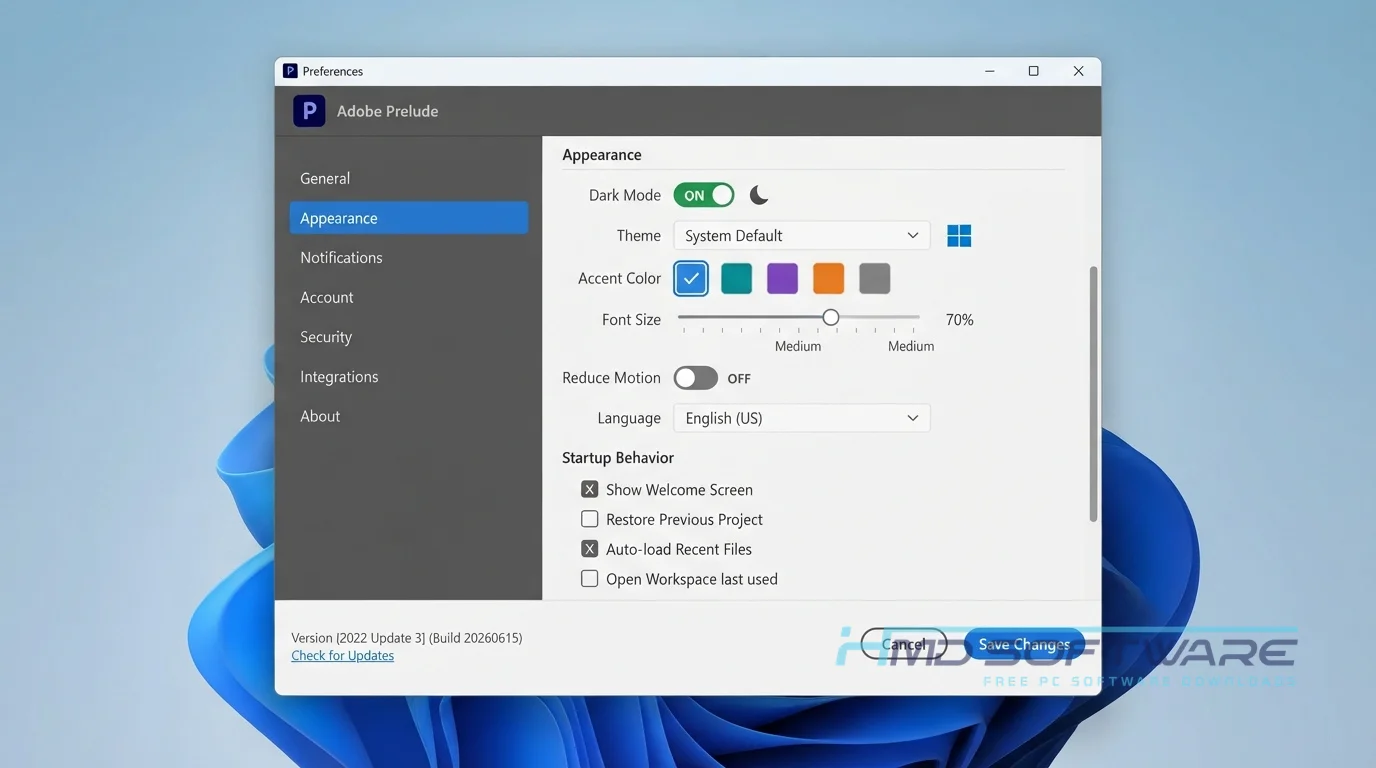Choose the teal accent color swatch
The image size is (1376, 768).
pos(737,279)
